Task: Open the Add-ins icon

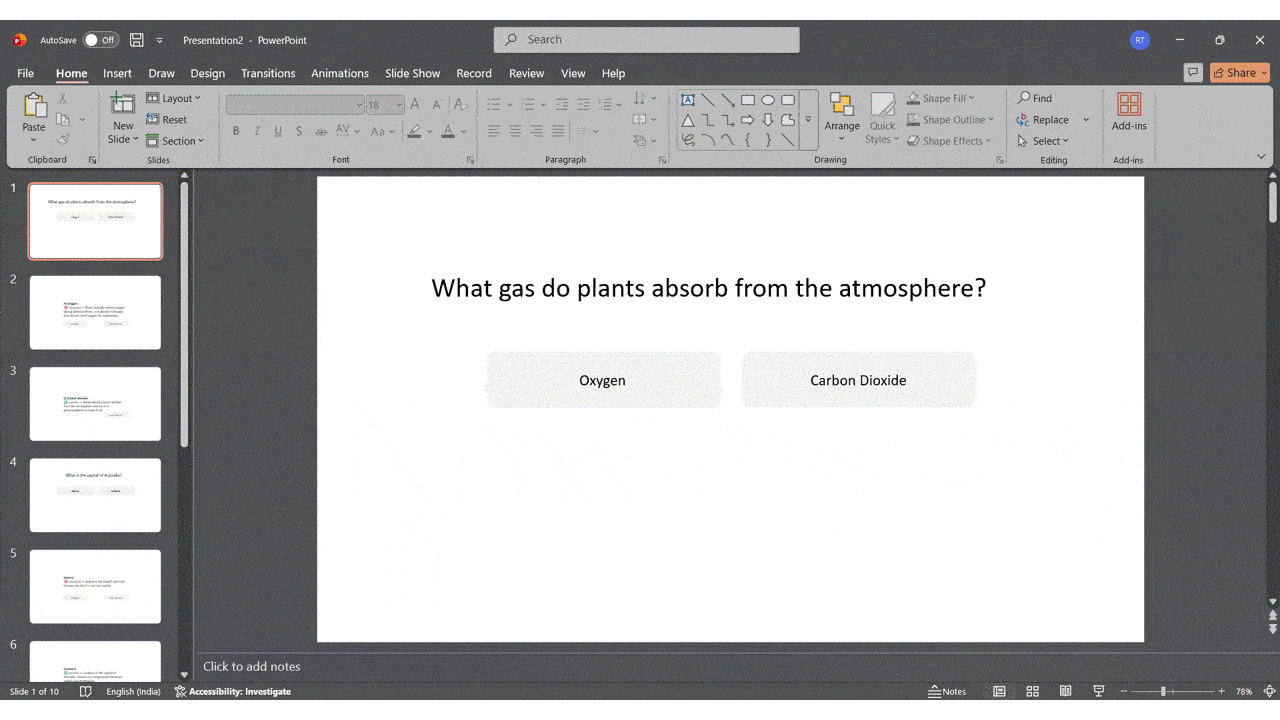Action: 1129,106
